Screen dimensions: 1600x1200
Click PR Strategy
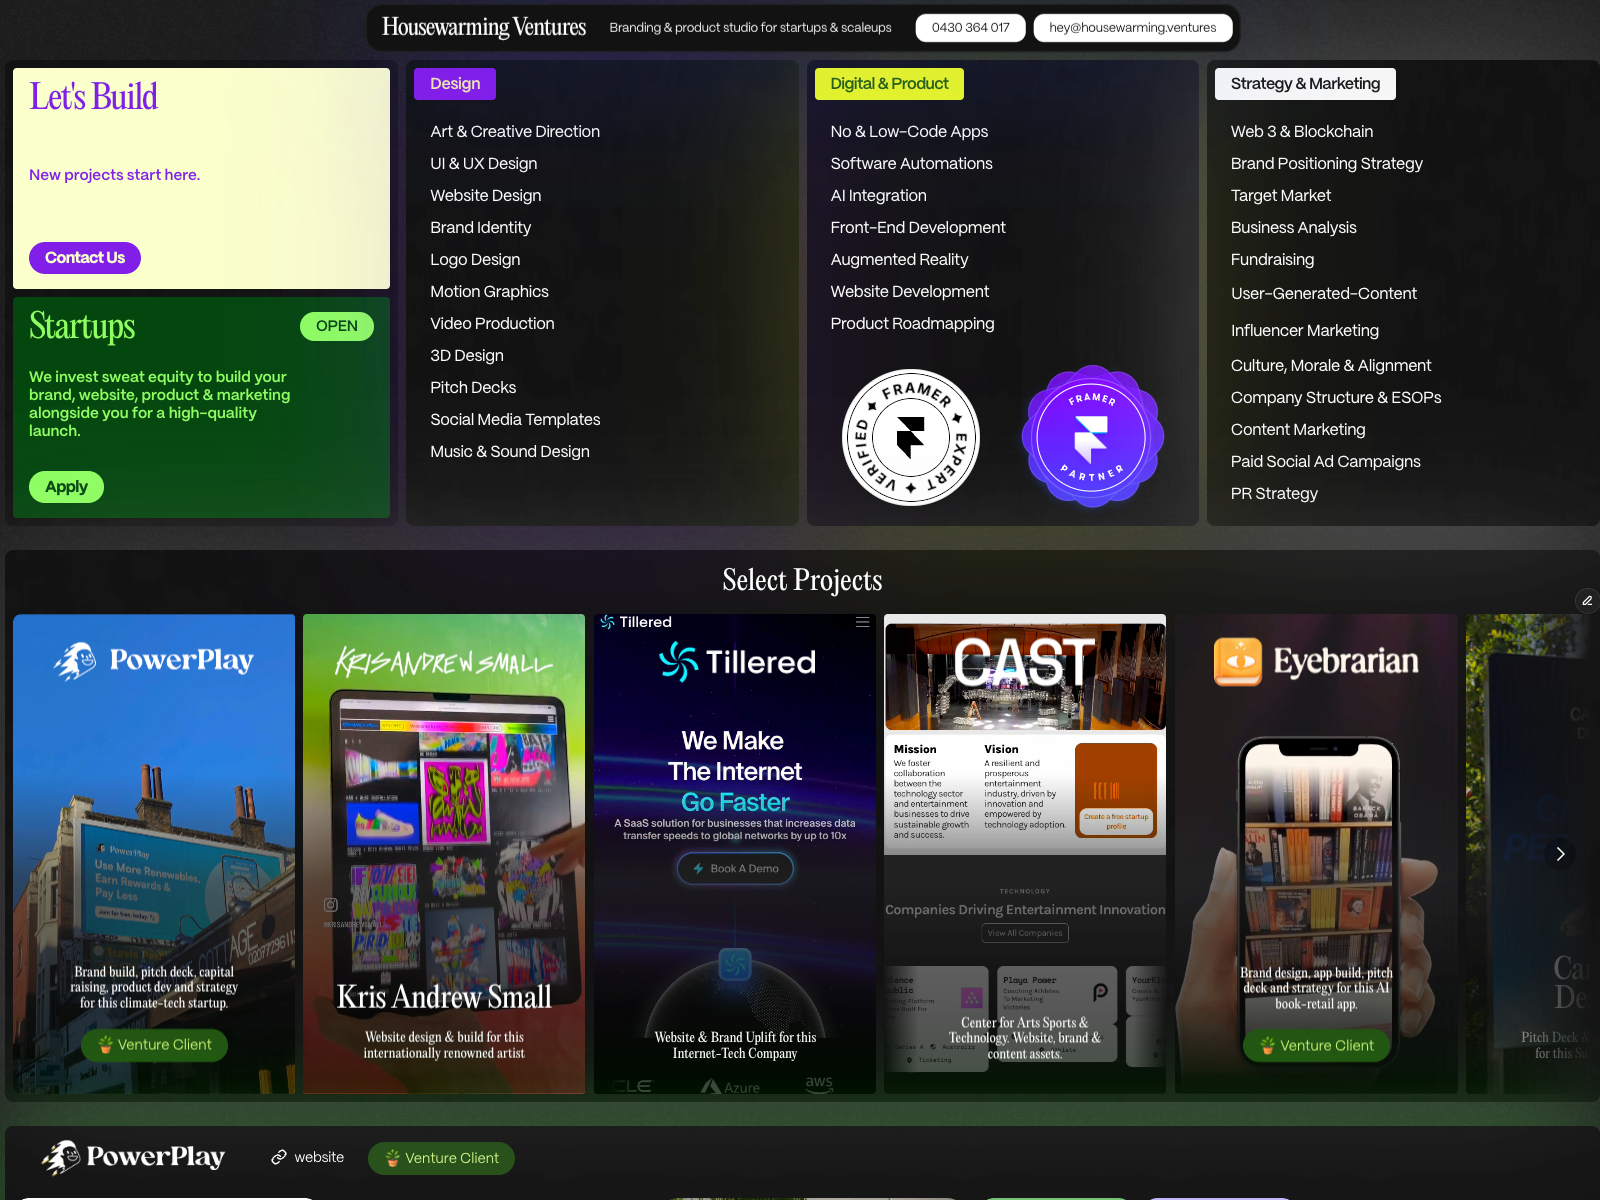pos(1274,494)
